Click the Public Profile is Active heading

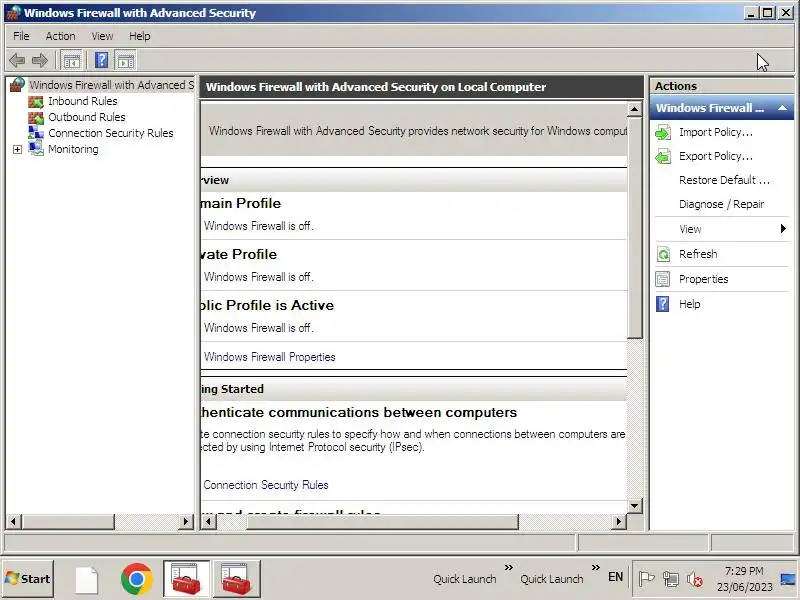tap(267, 305)
